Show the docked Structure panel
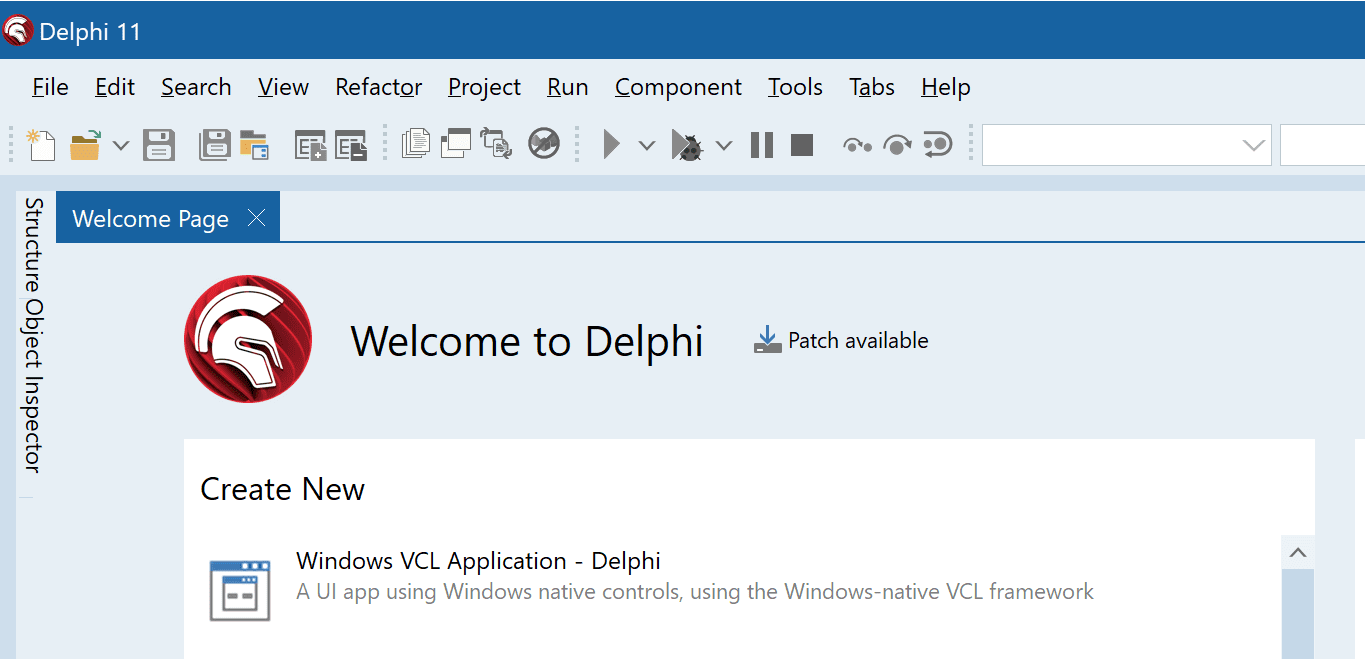Screen dimensions: 1365x659 [33, 246]
